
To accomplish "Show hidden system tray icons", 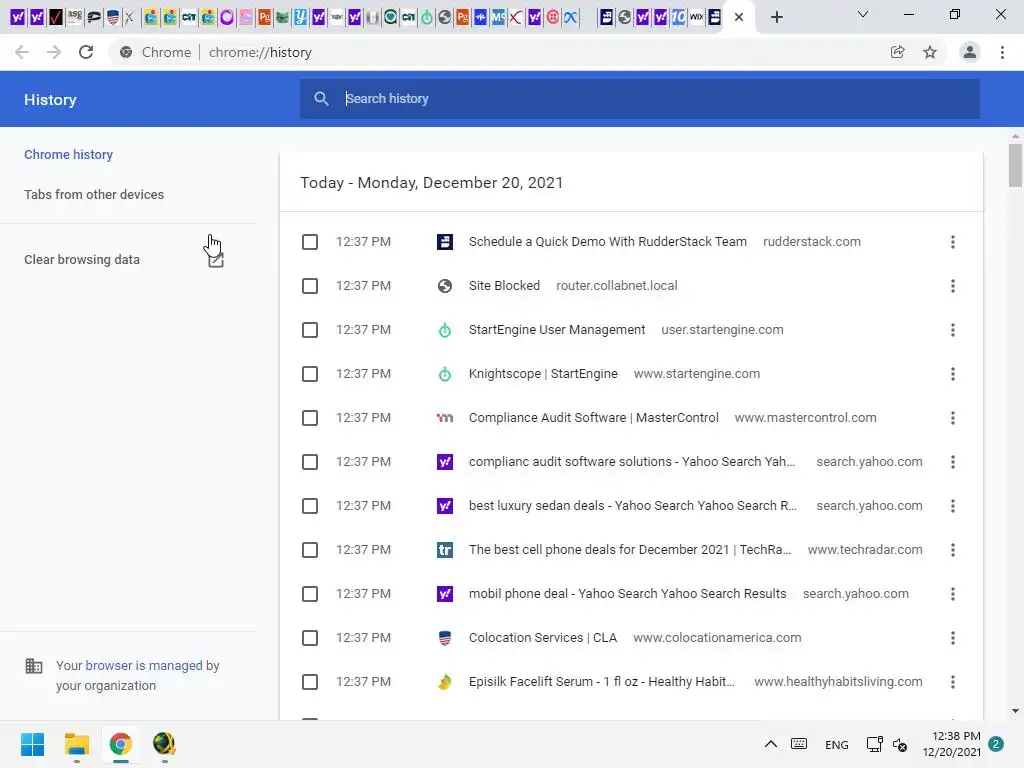I will [771, 744].
